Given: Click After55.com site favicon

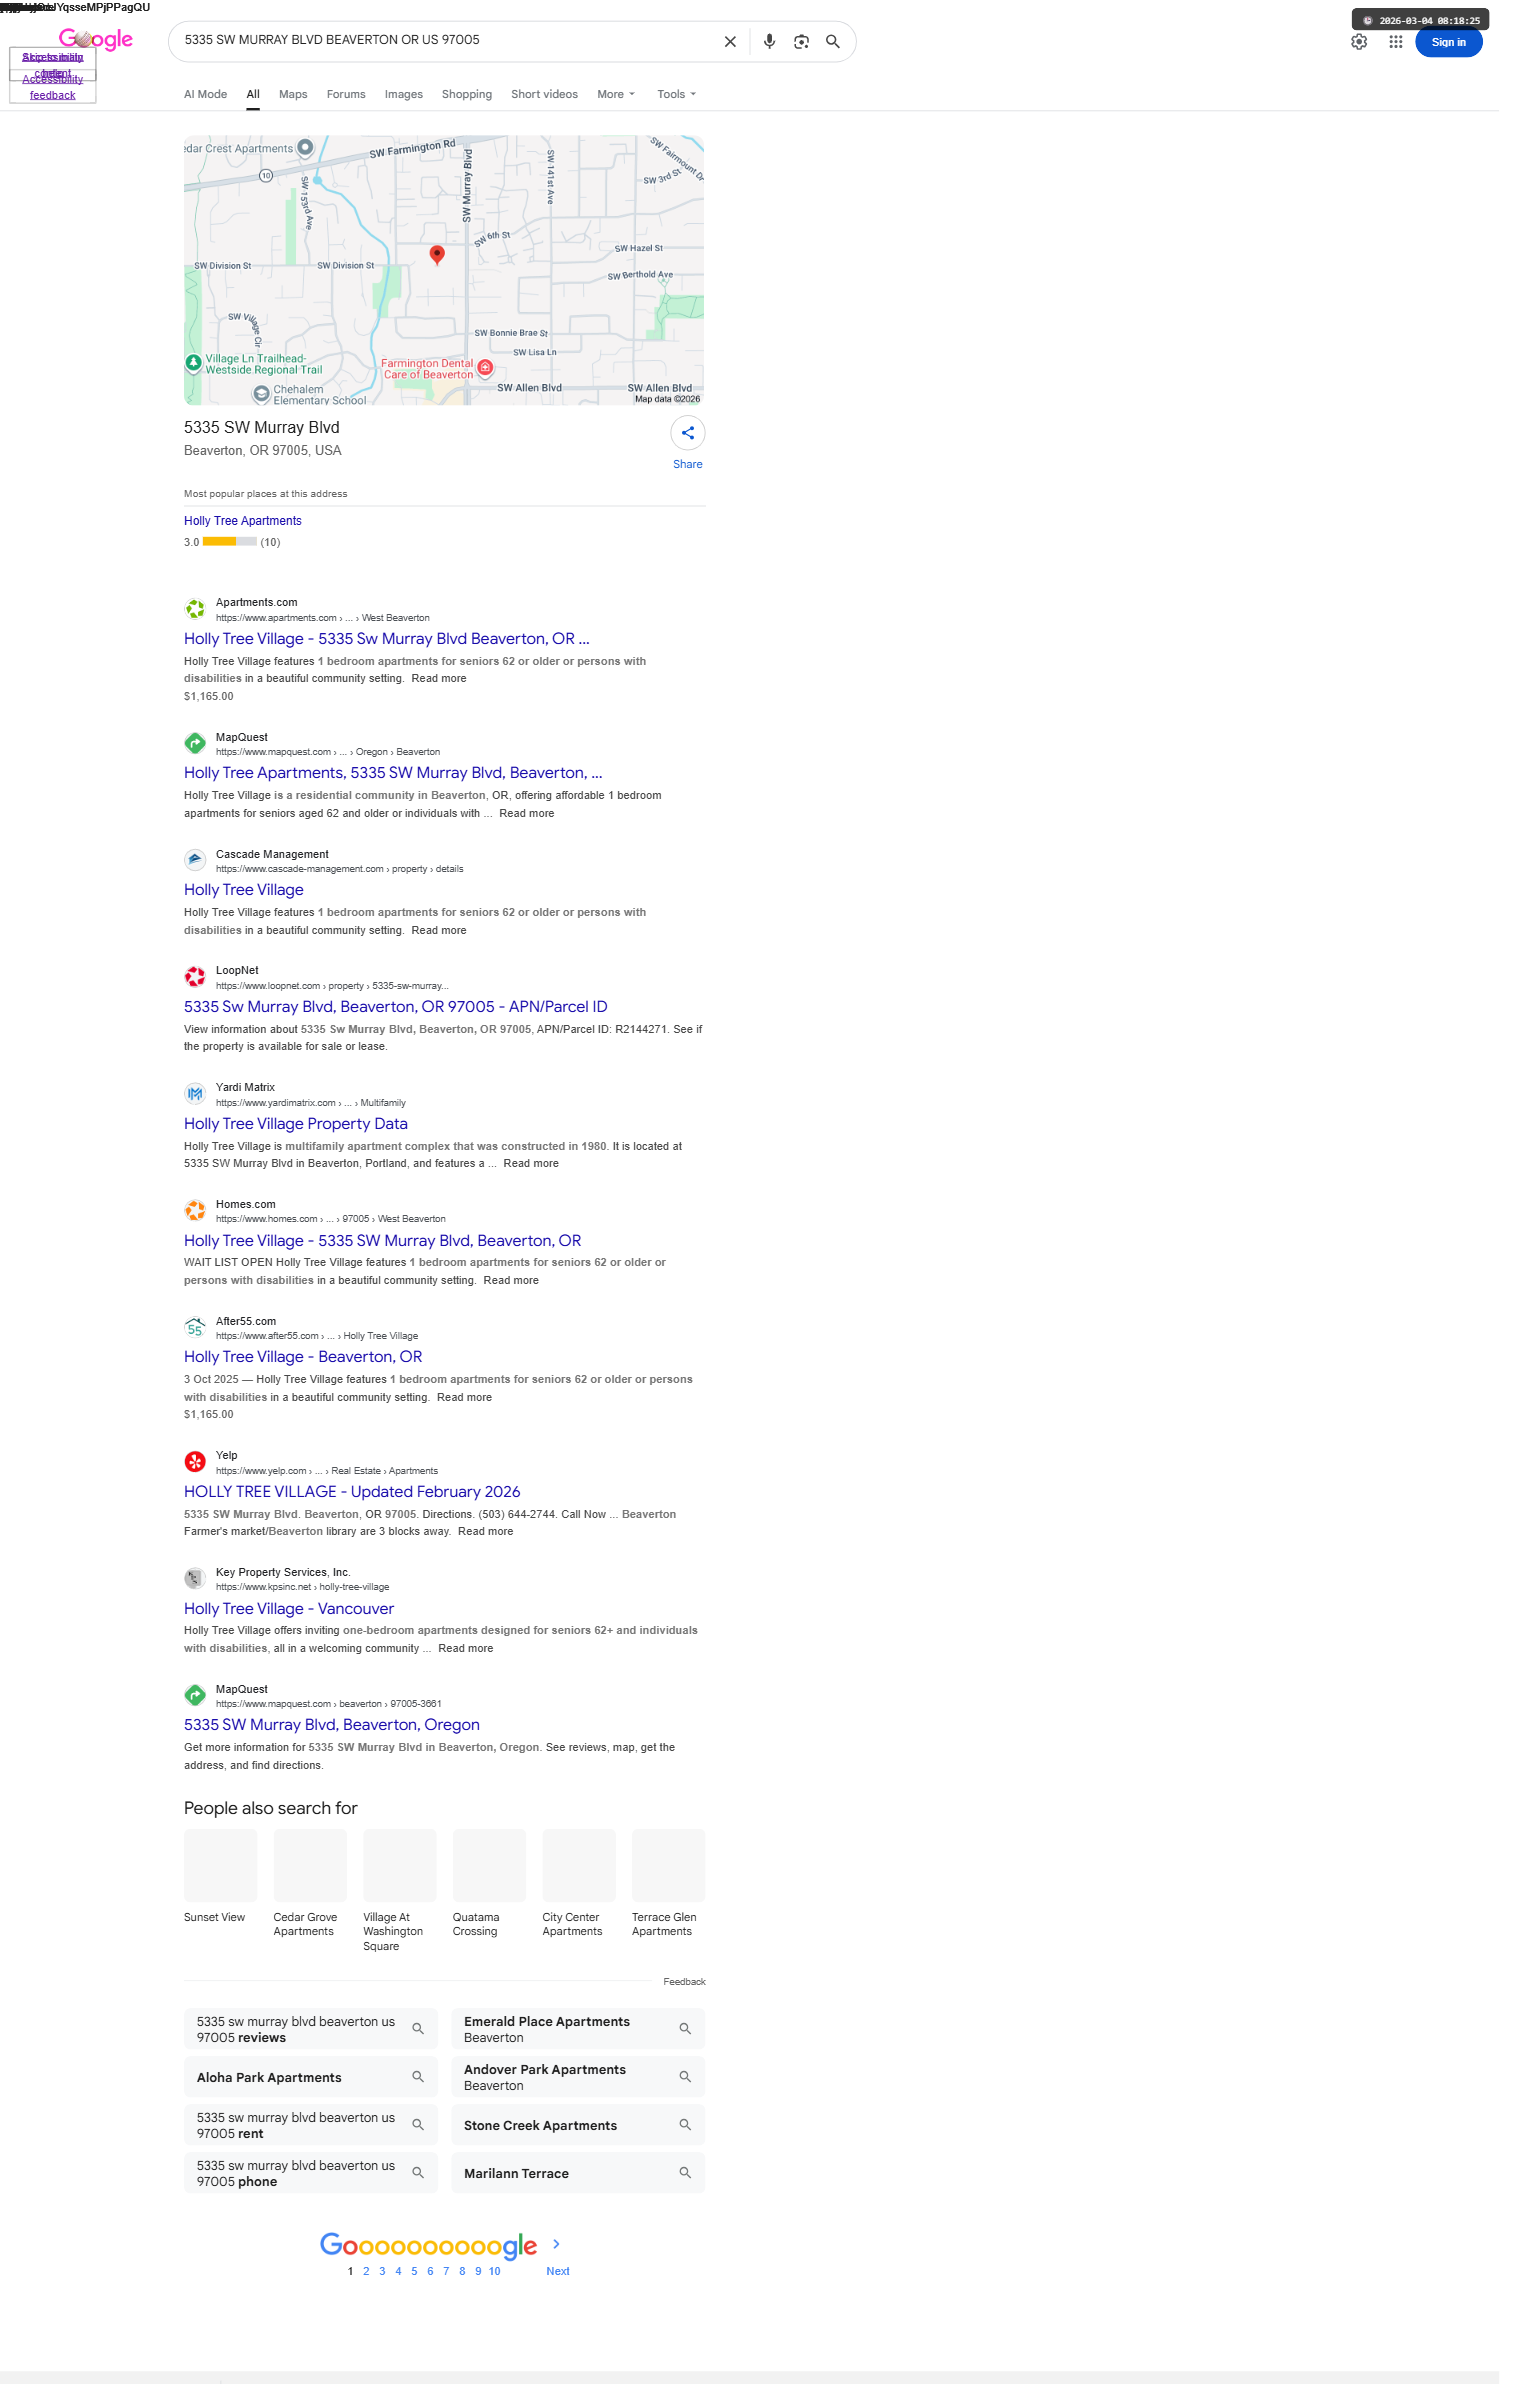Looking at the screenshot, I should [195, 1328].
